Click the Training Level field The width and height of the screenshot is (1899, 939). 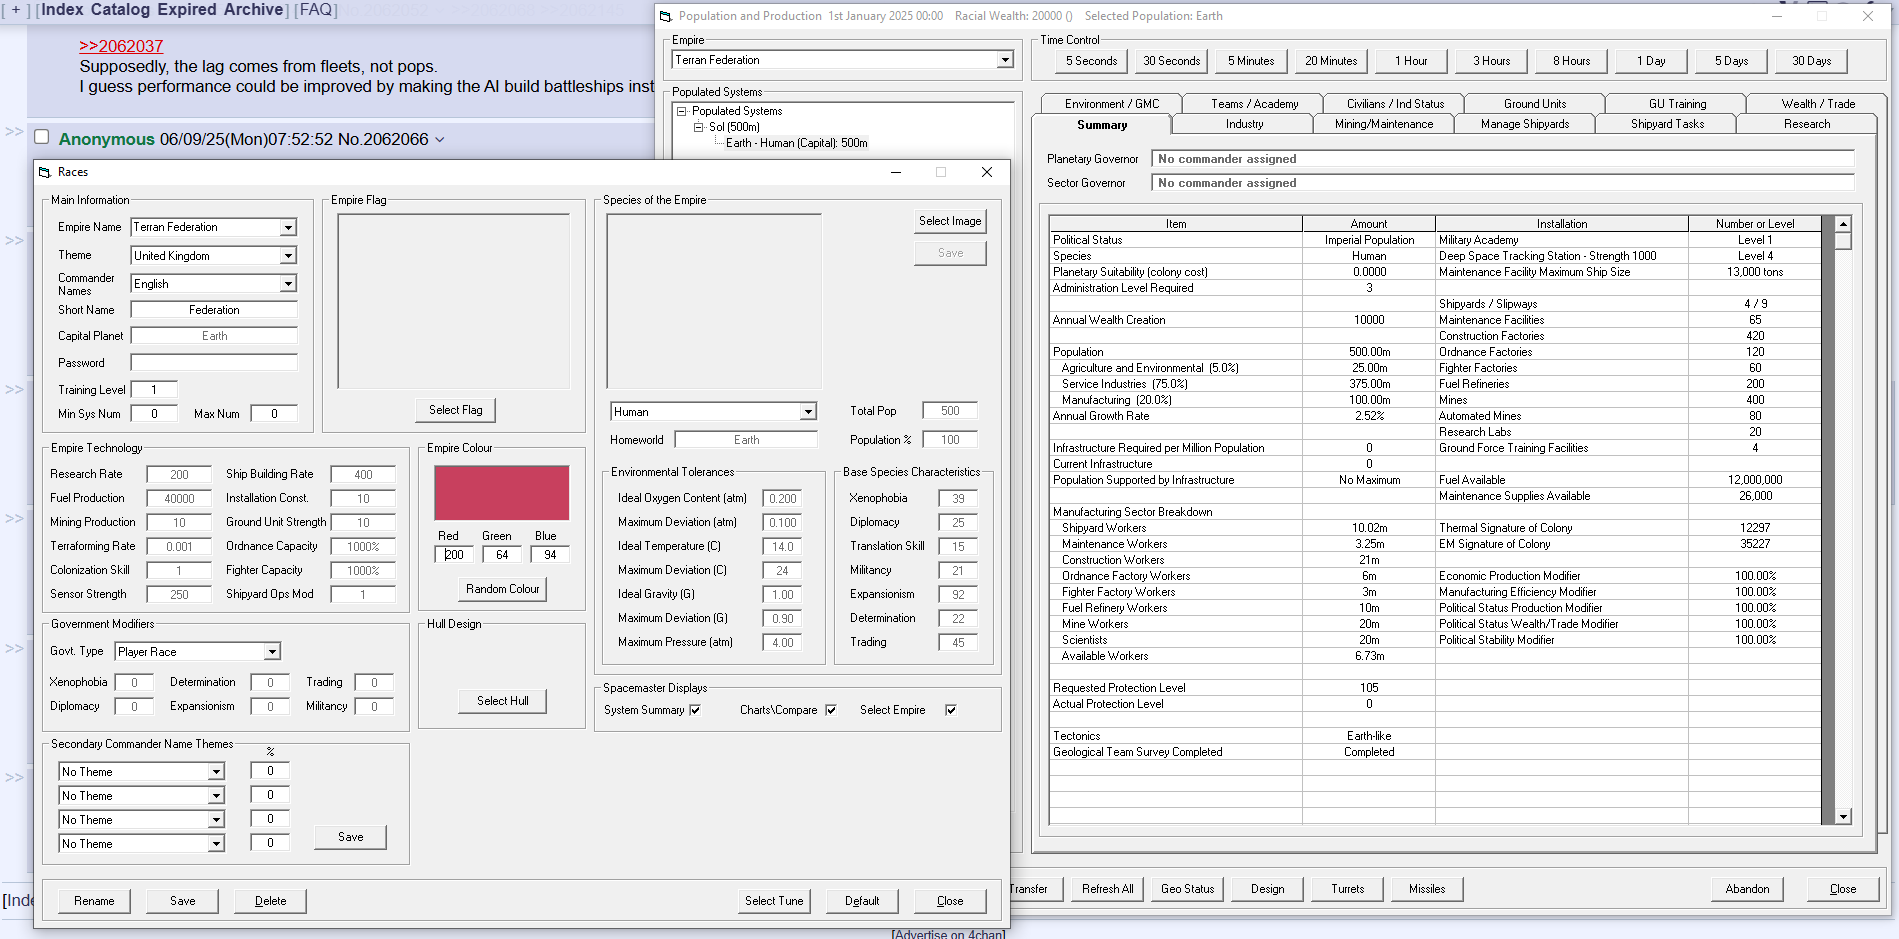tap(154, 390)
